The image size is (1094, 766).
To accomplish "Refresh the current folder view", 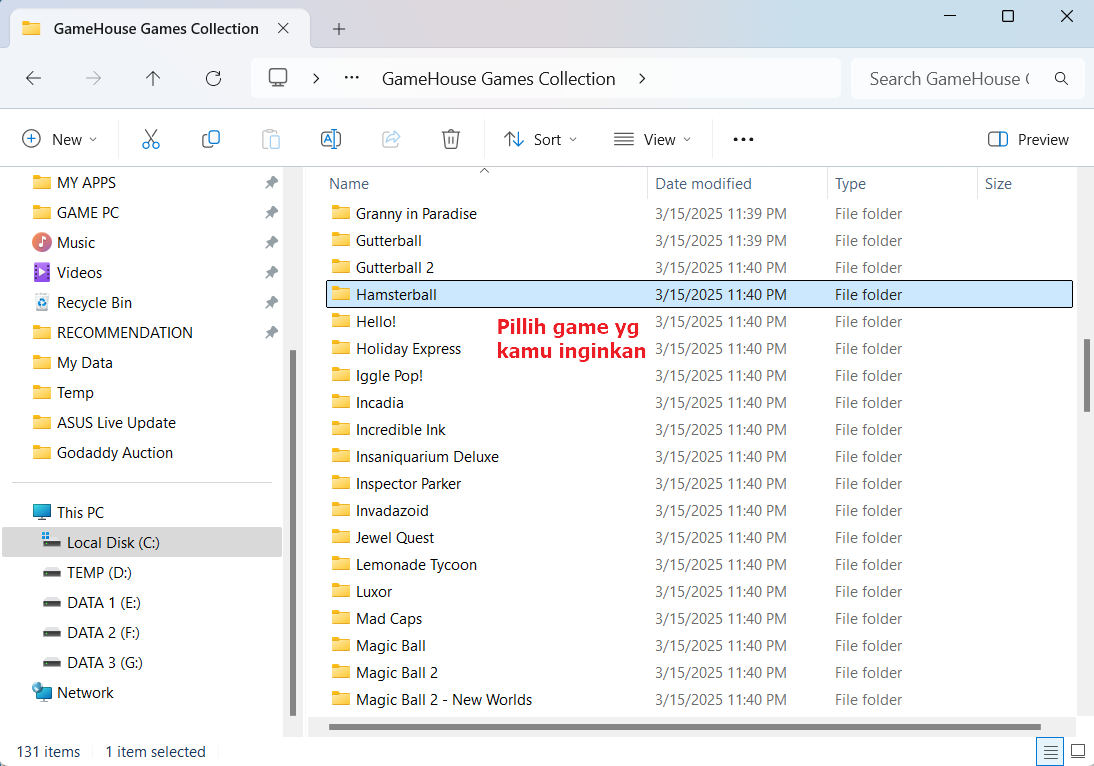I will [213, 79].
